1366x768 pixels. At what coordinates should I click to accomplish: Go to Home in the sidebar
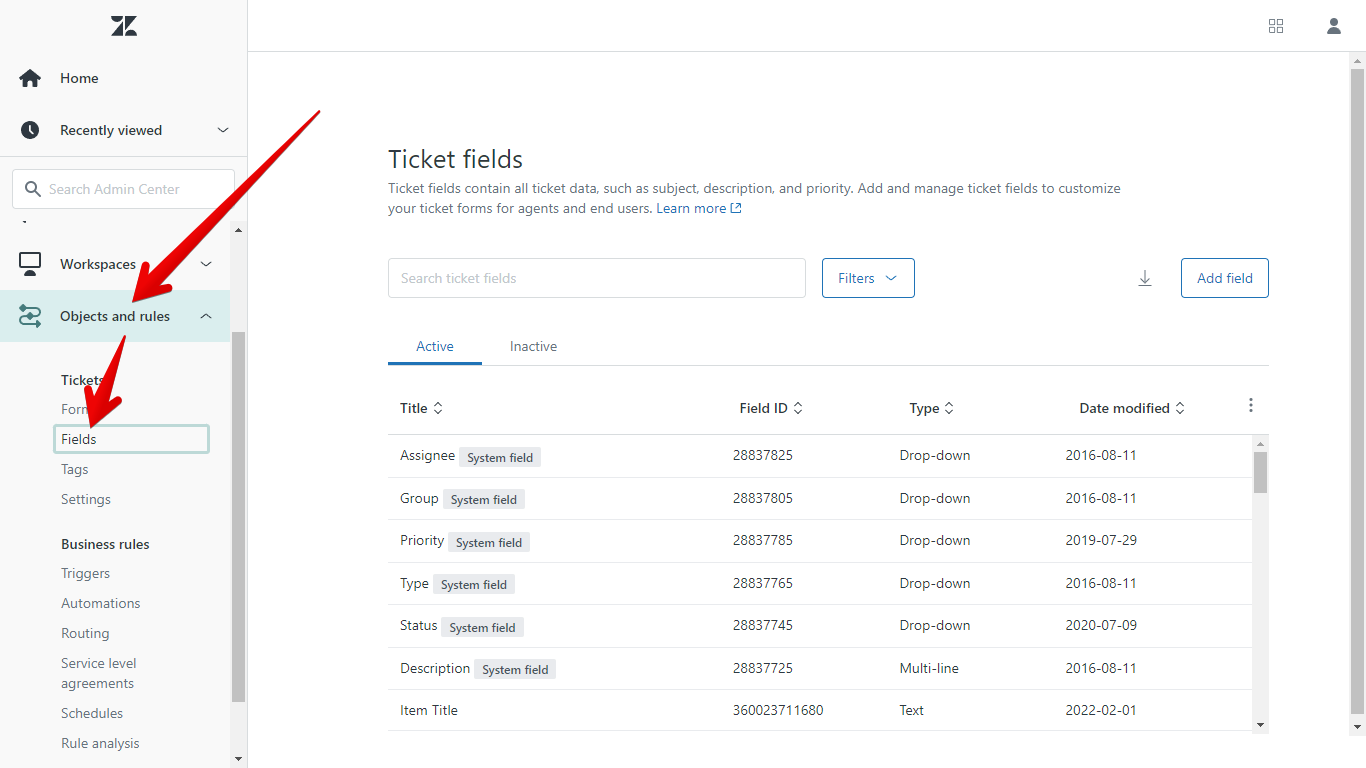pos(79,78)
